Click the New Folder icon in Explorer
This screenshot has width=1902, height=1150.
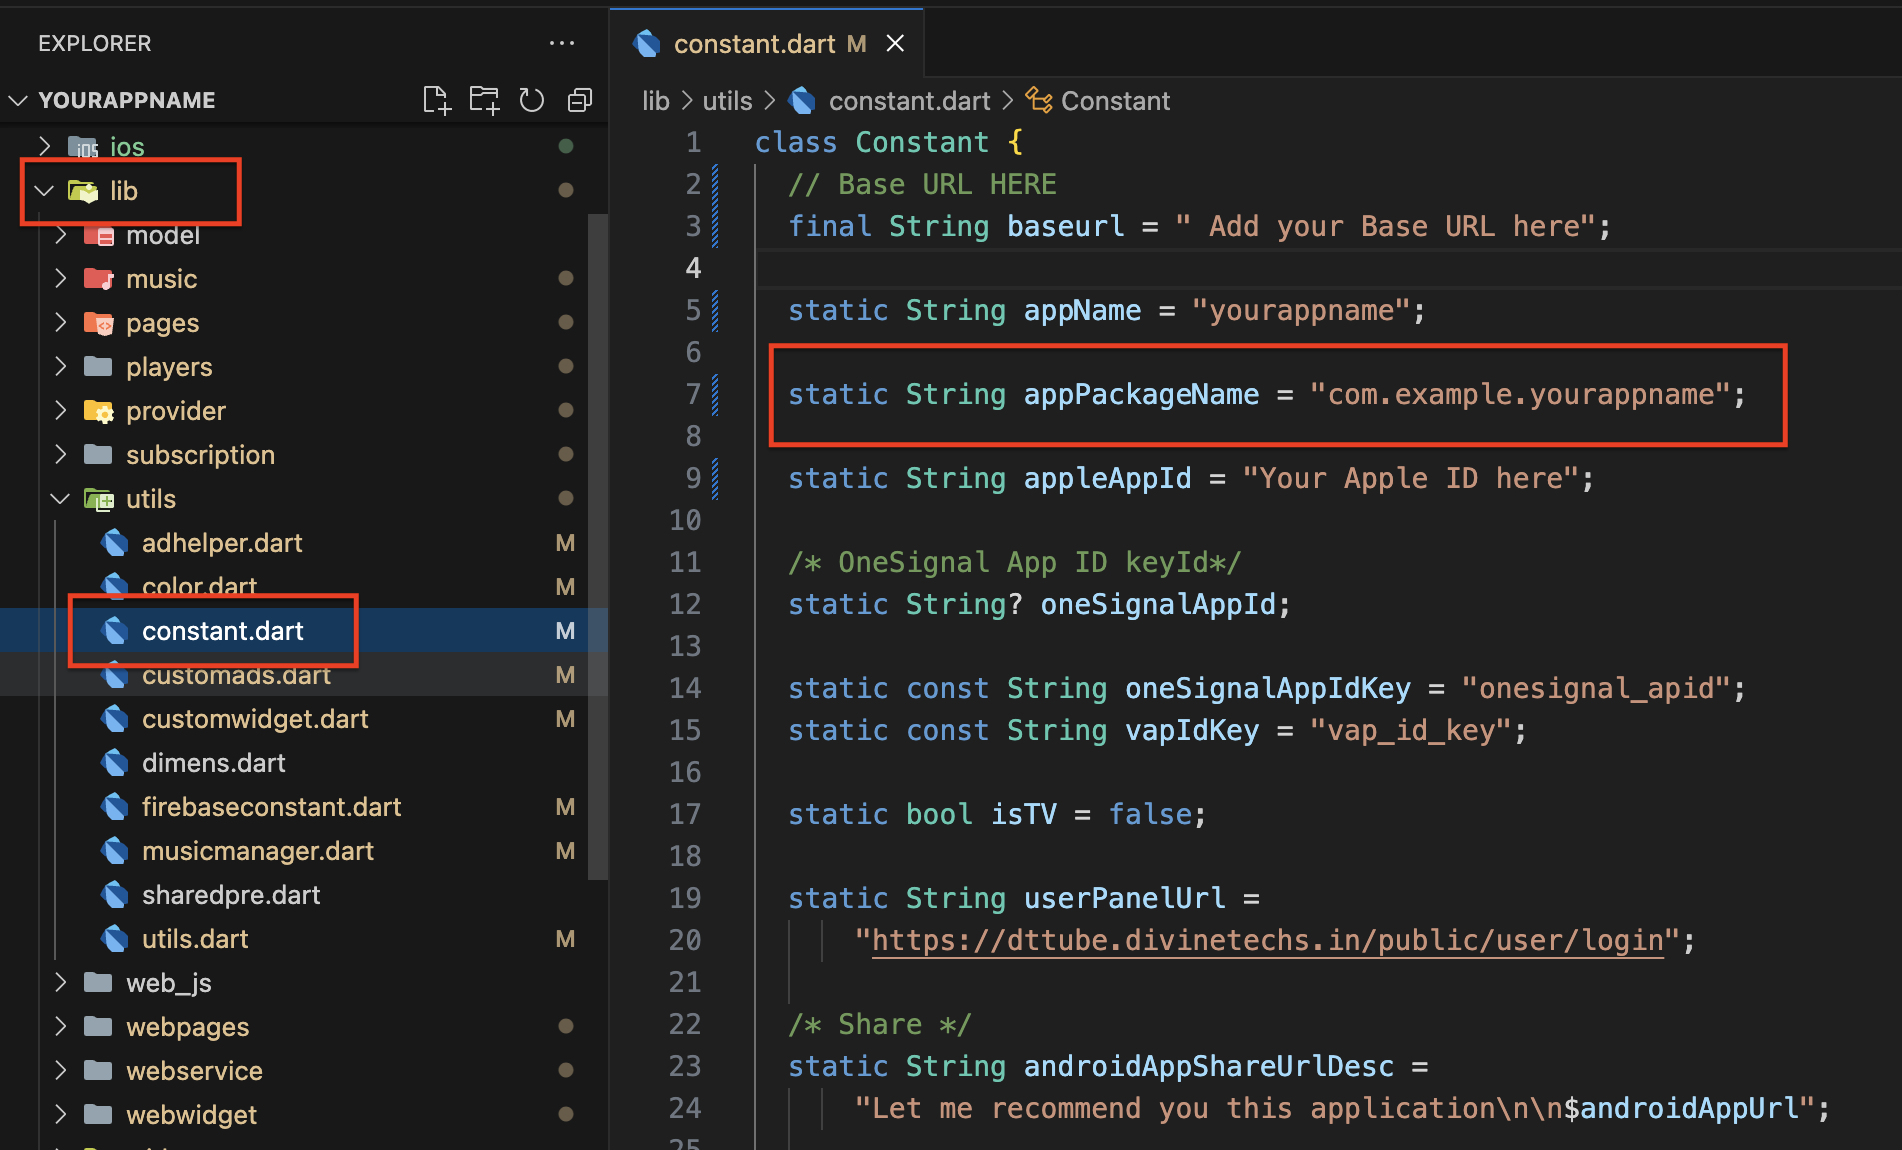485,100
